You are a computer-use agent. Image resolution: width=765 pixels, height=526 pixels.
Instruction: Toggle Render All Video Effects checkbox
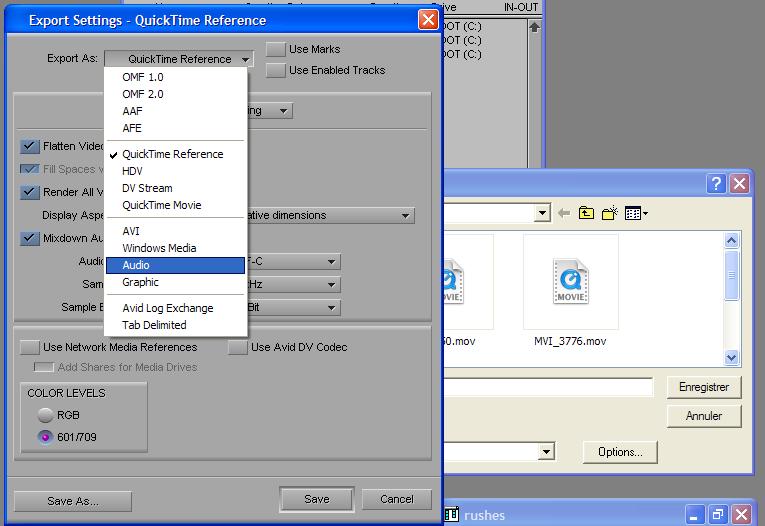30,192
